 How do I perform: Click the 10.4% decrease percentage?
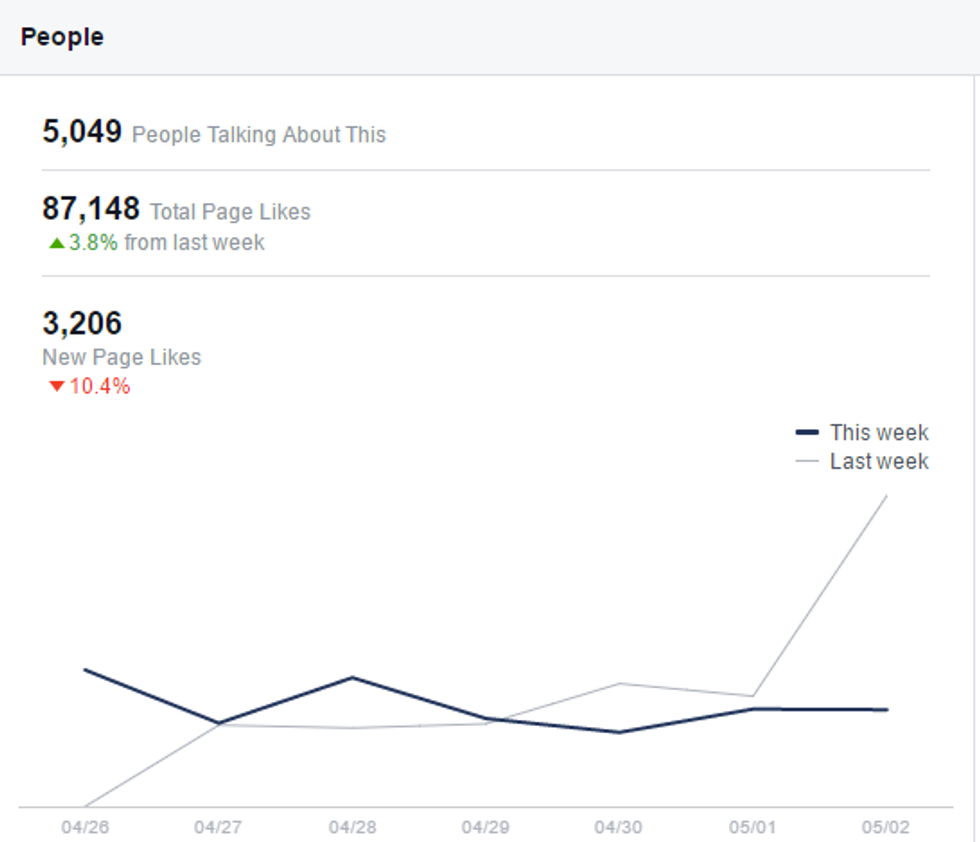99,387
